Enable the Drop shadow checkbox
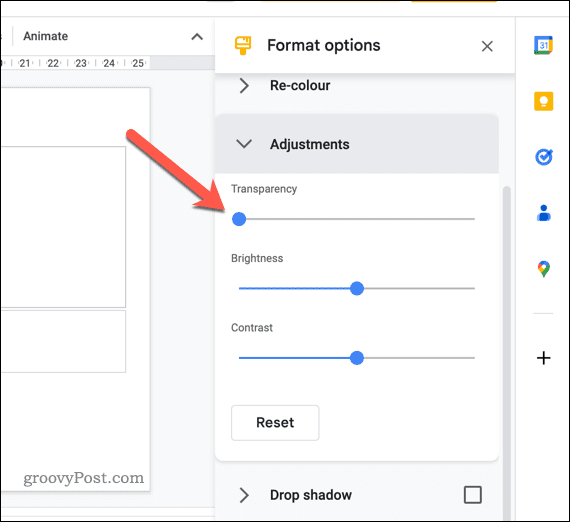The width and height of the screenshot is (570, 522). (x=473, y=495)
